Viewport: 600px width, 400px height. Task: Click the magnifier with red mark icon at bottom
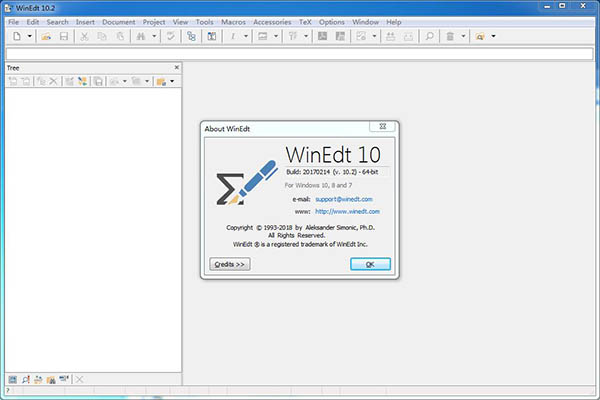pos(26,379)
